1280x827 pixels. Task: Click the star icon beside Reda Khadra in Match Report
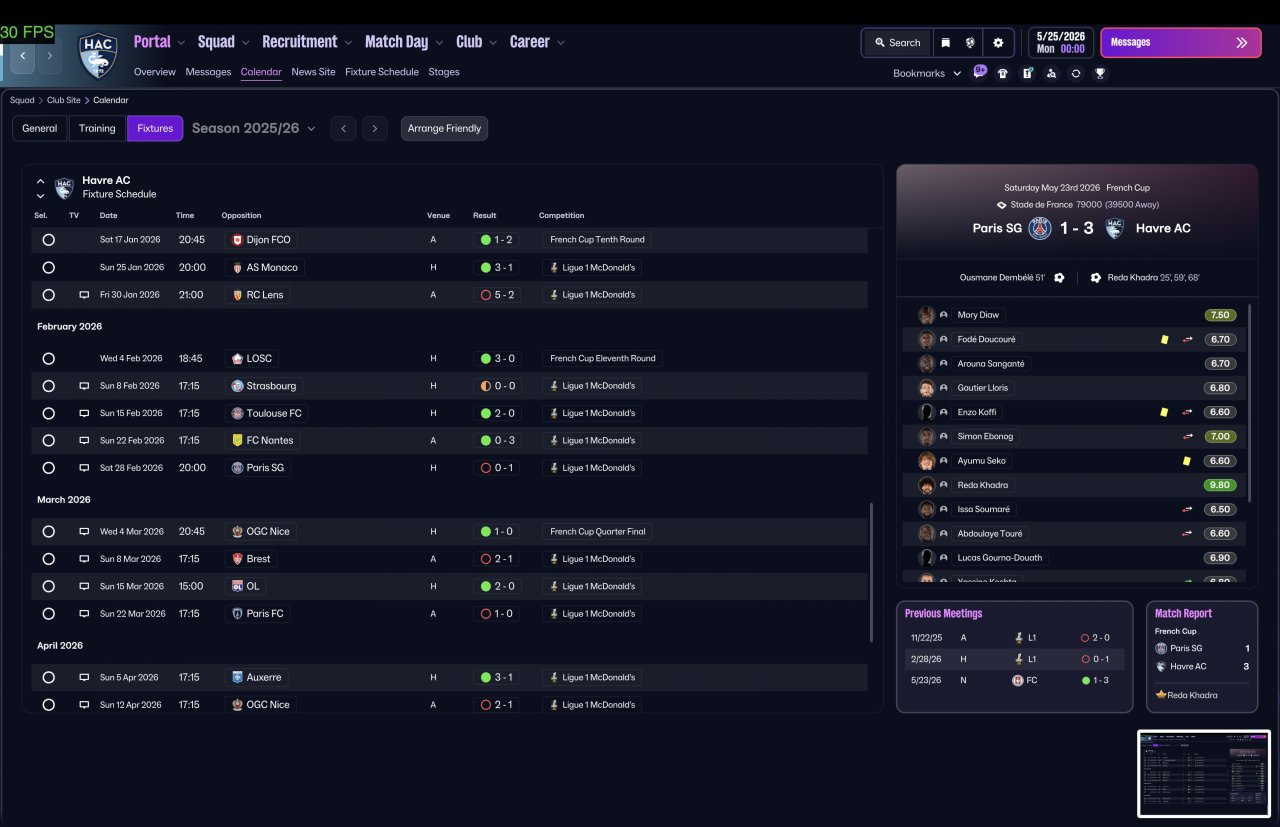point(1161,694)
